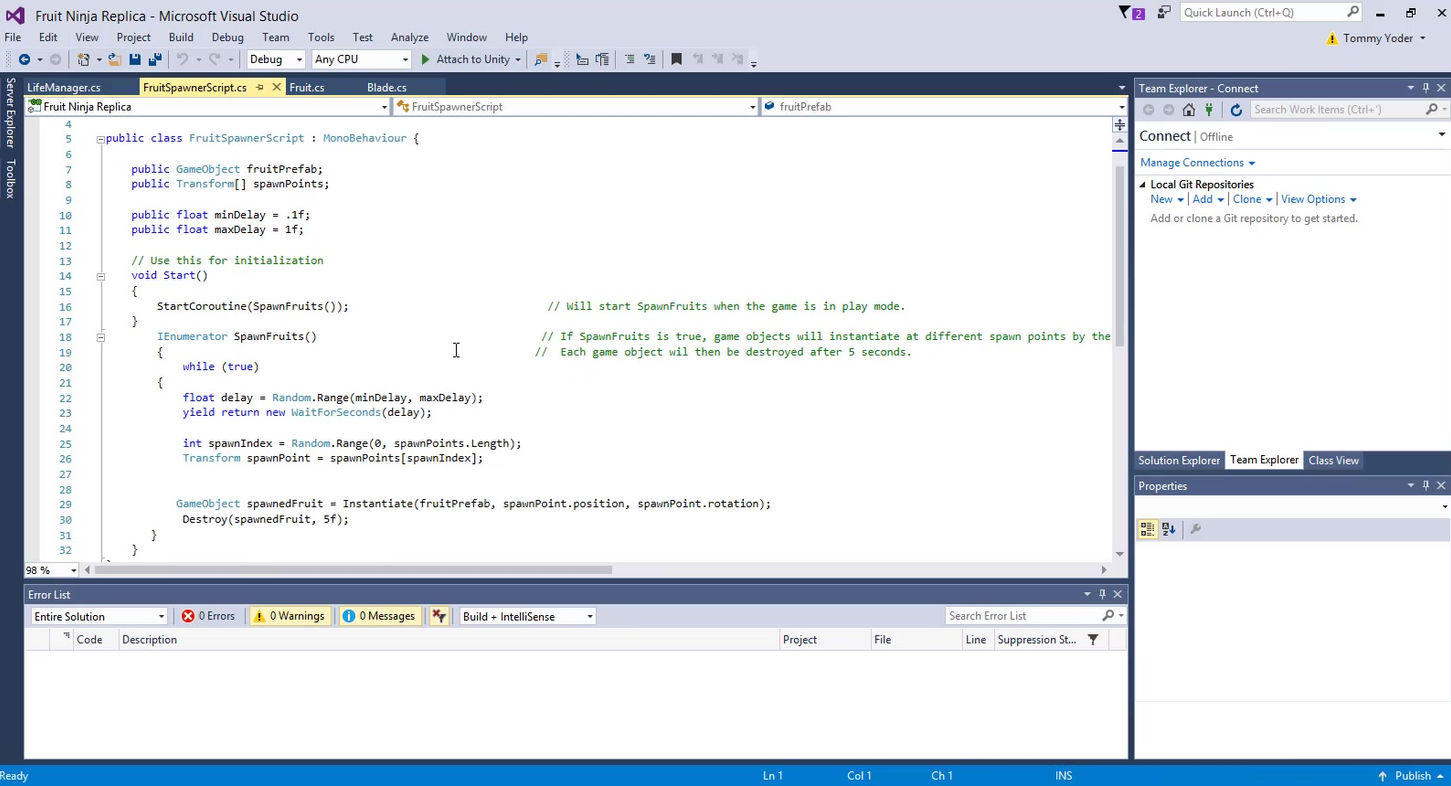Open the Toolbox side tab

click(10, 179)
